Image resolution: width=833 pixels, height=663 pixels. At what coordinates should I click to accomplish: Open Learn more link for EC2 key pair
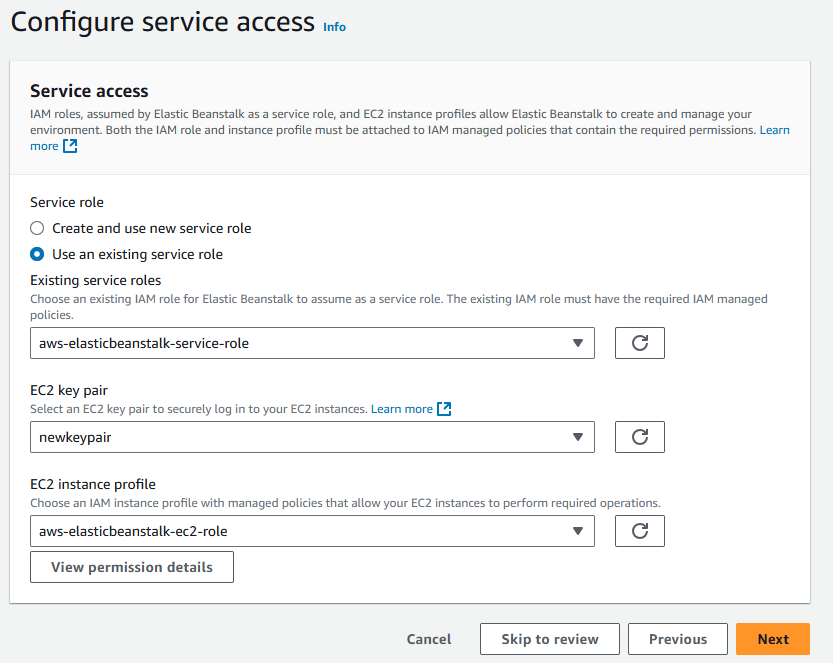coord(402,409)
